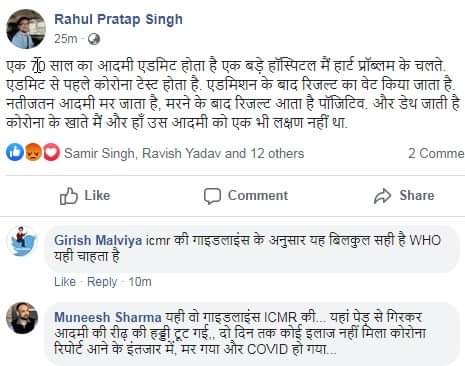The image size is (465, 366).
Task: Open Rahul Pratap Singh profile picture
Action: (x=26, y=29)
